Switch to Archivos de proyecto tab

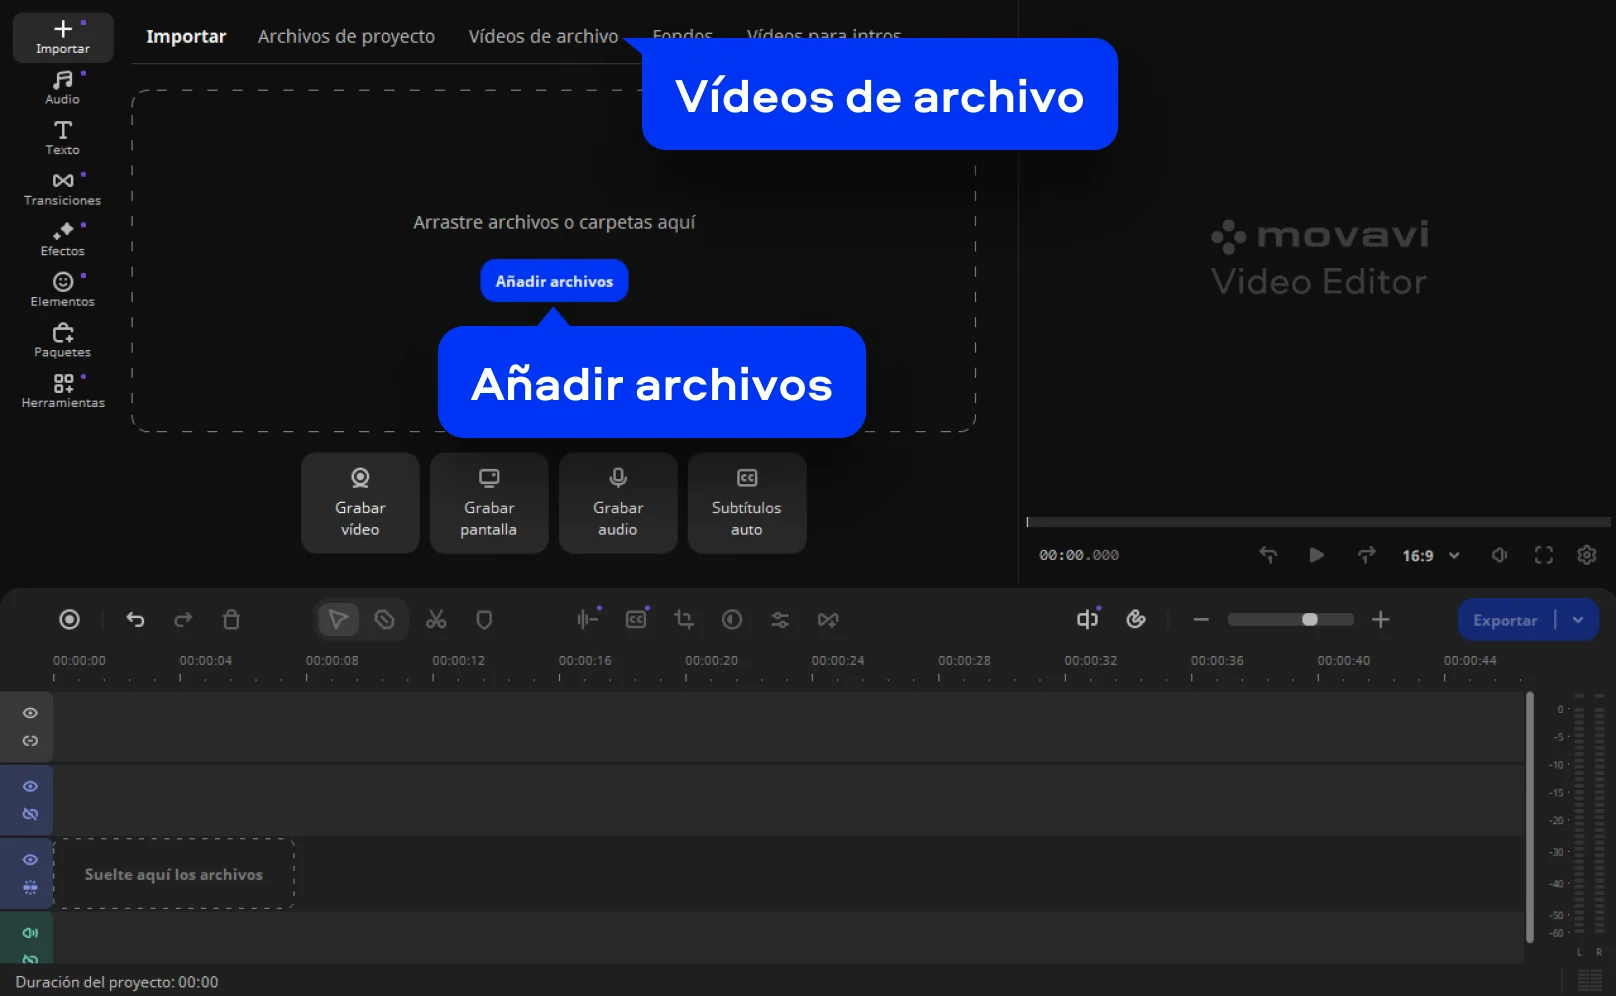(x=346, y=37)
